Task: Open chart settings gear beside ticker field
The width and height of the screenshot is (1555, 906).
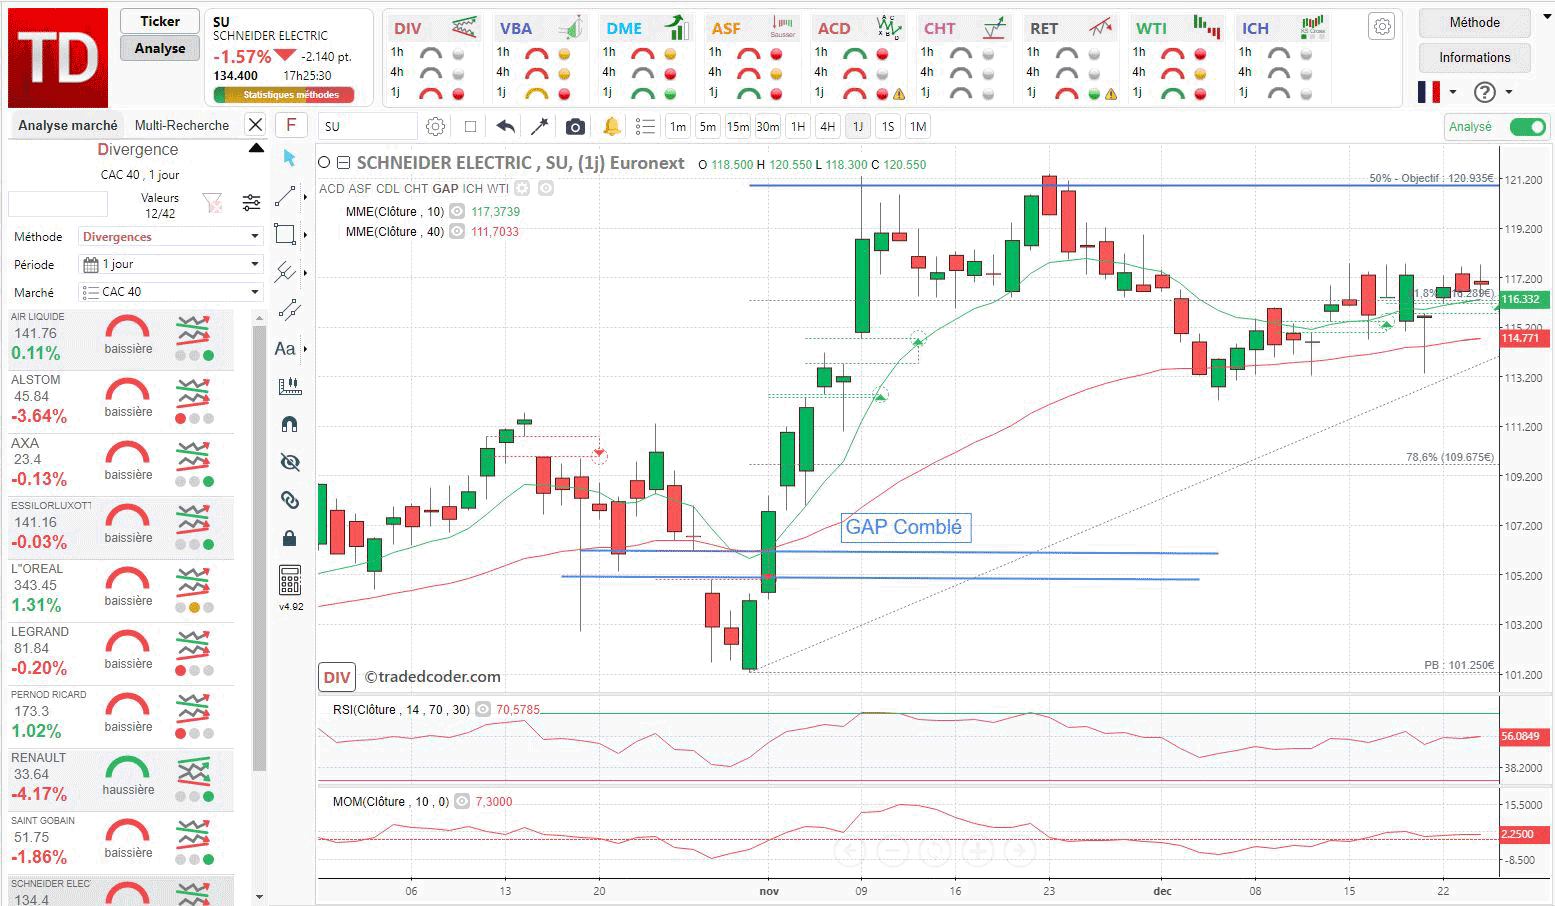Action: click(x=436, y=127)
